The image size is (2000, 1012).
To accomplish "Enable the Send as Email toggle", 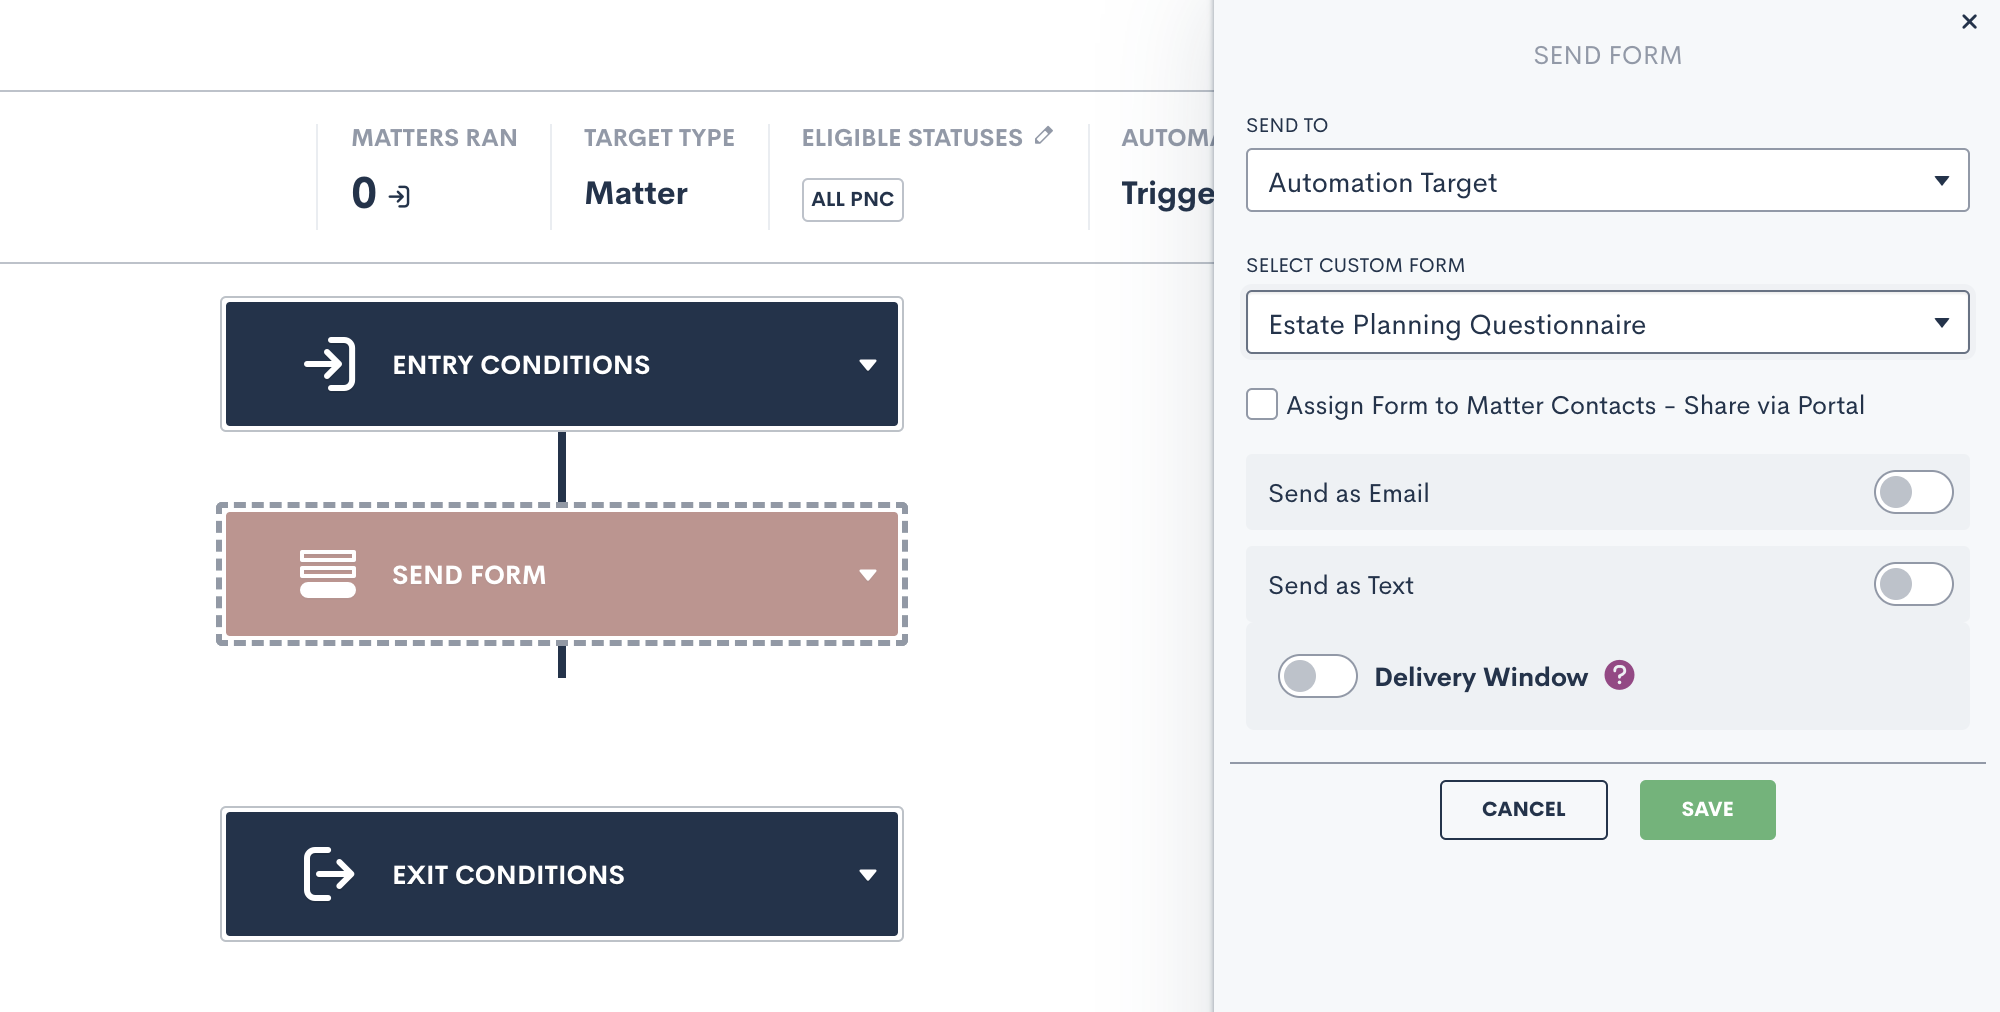I will pyautogui.click(x=1912, y=492).
